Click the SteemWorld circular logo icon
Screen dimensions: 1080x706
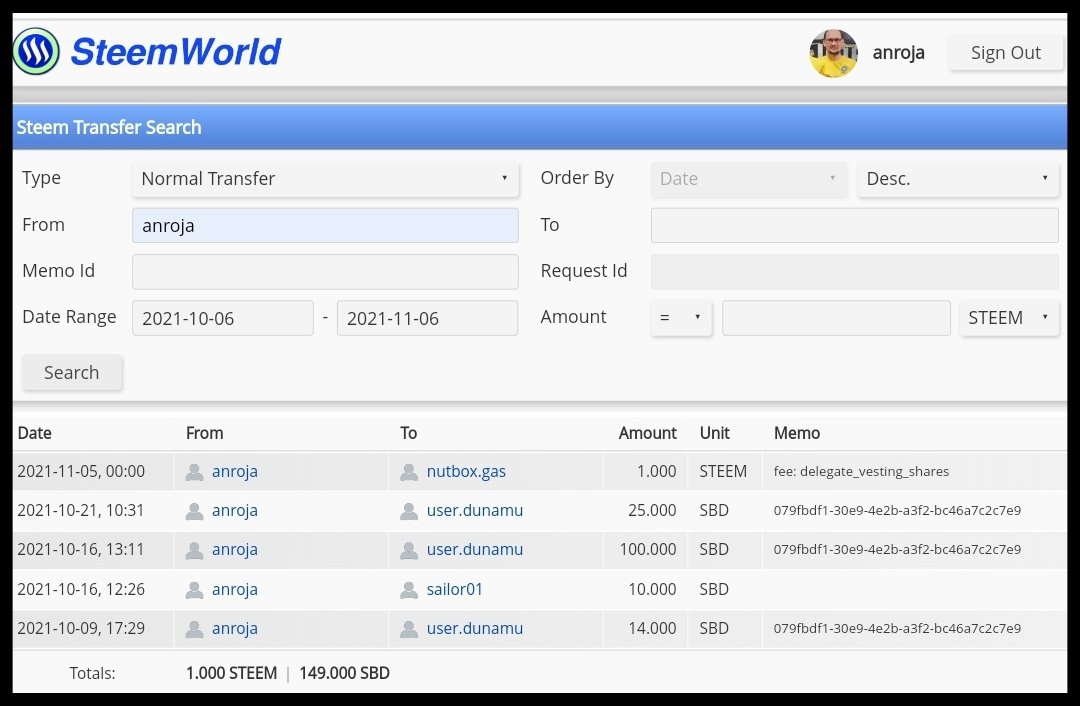(x=36, y=52)
